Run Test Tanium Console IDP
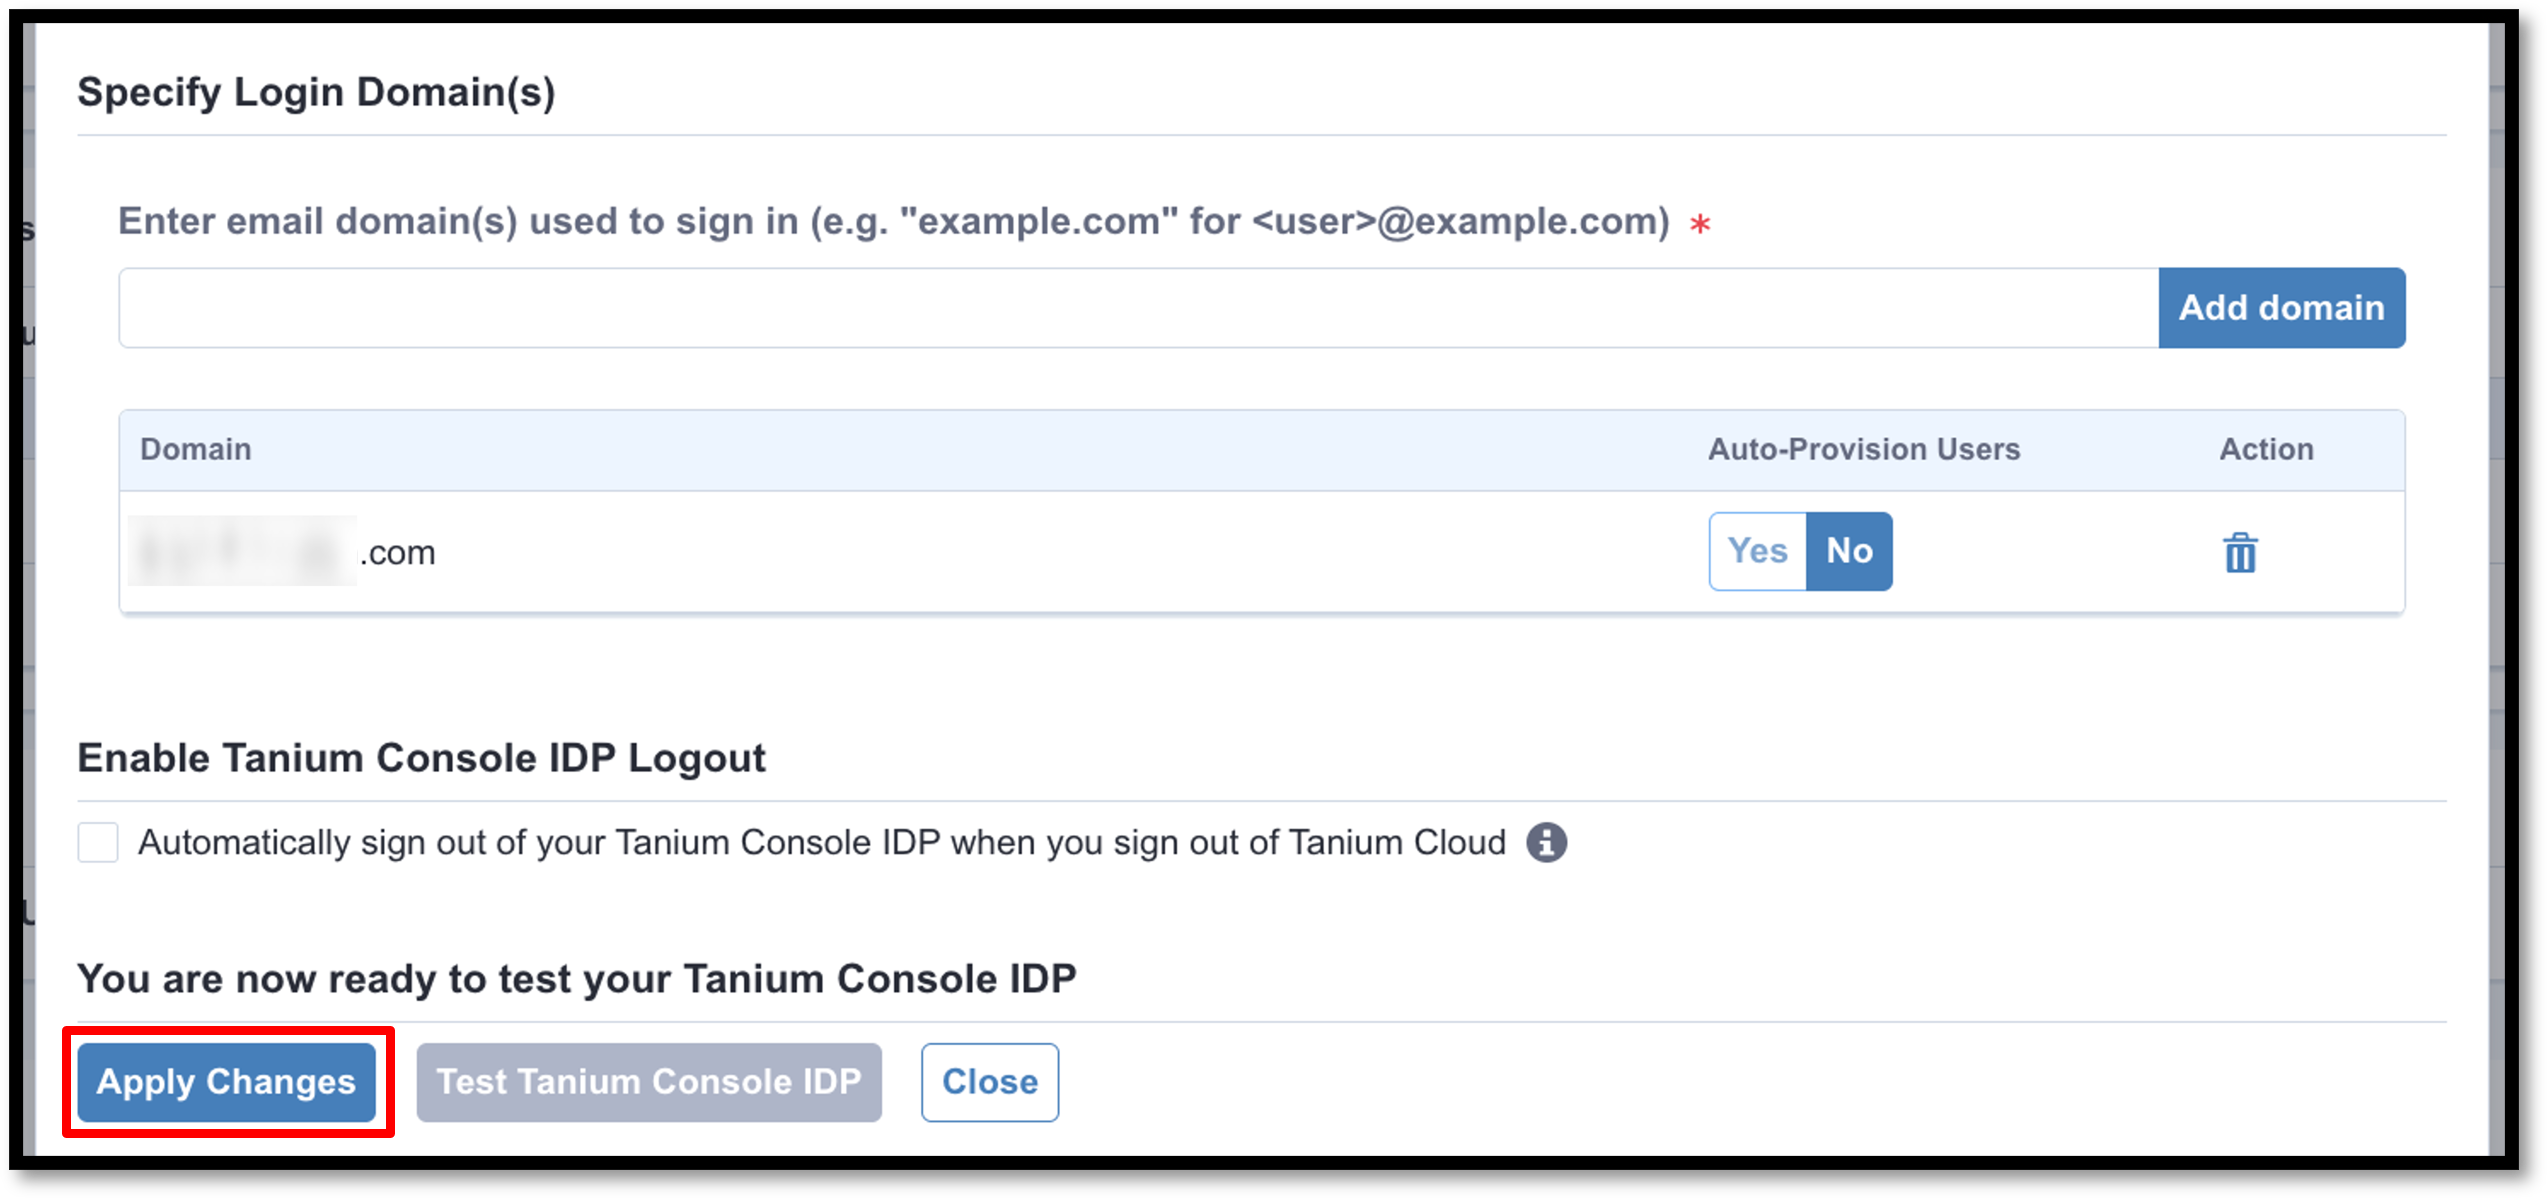Screen dimensions: 2547x1198 click(649, 1082)
